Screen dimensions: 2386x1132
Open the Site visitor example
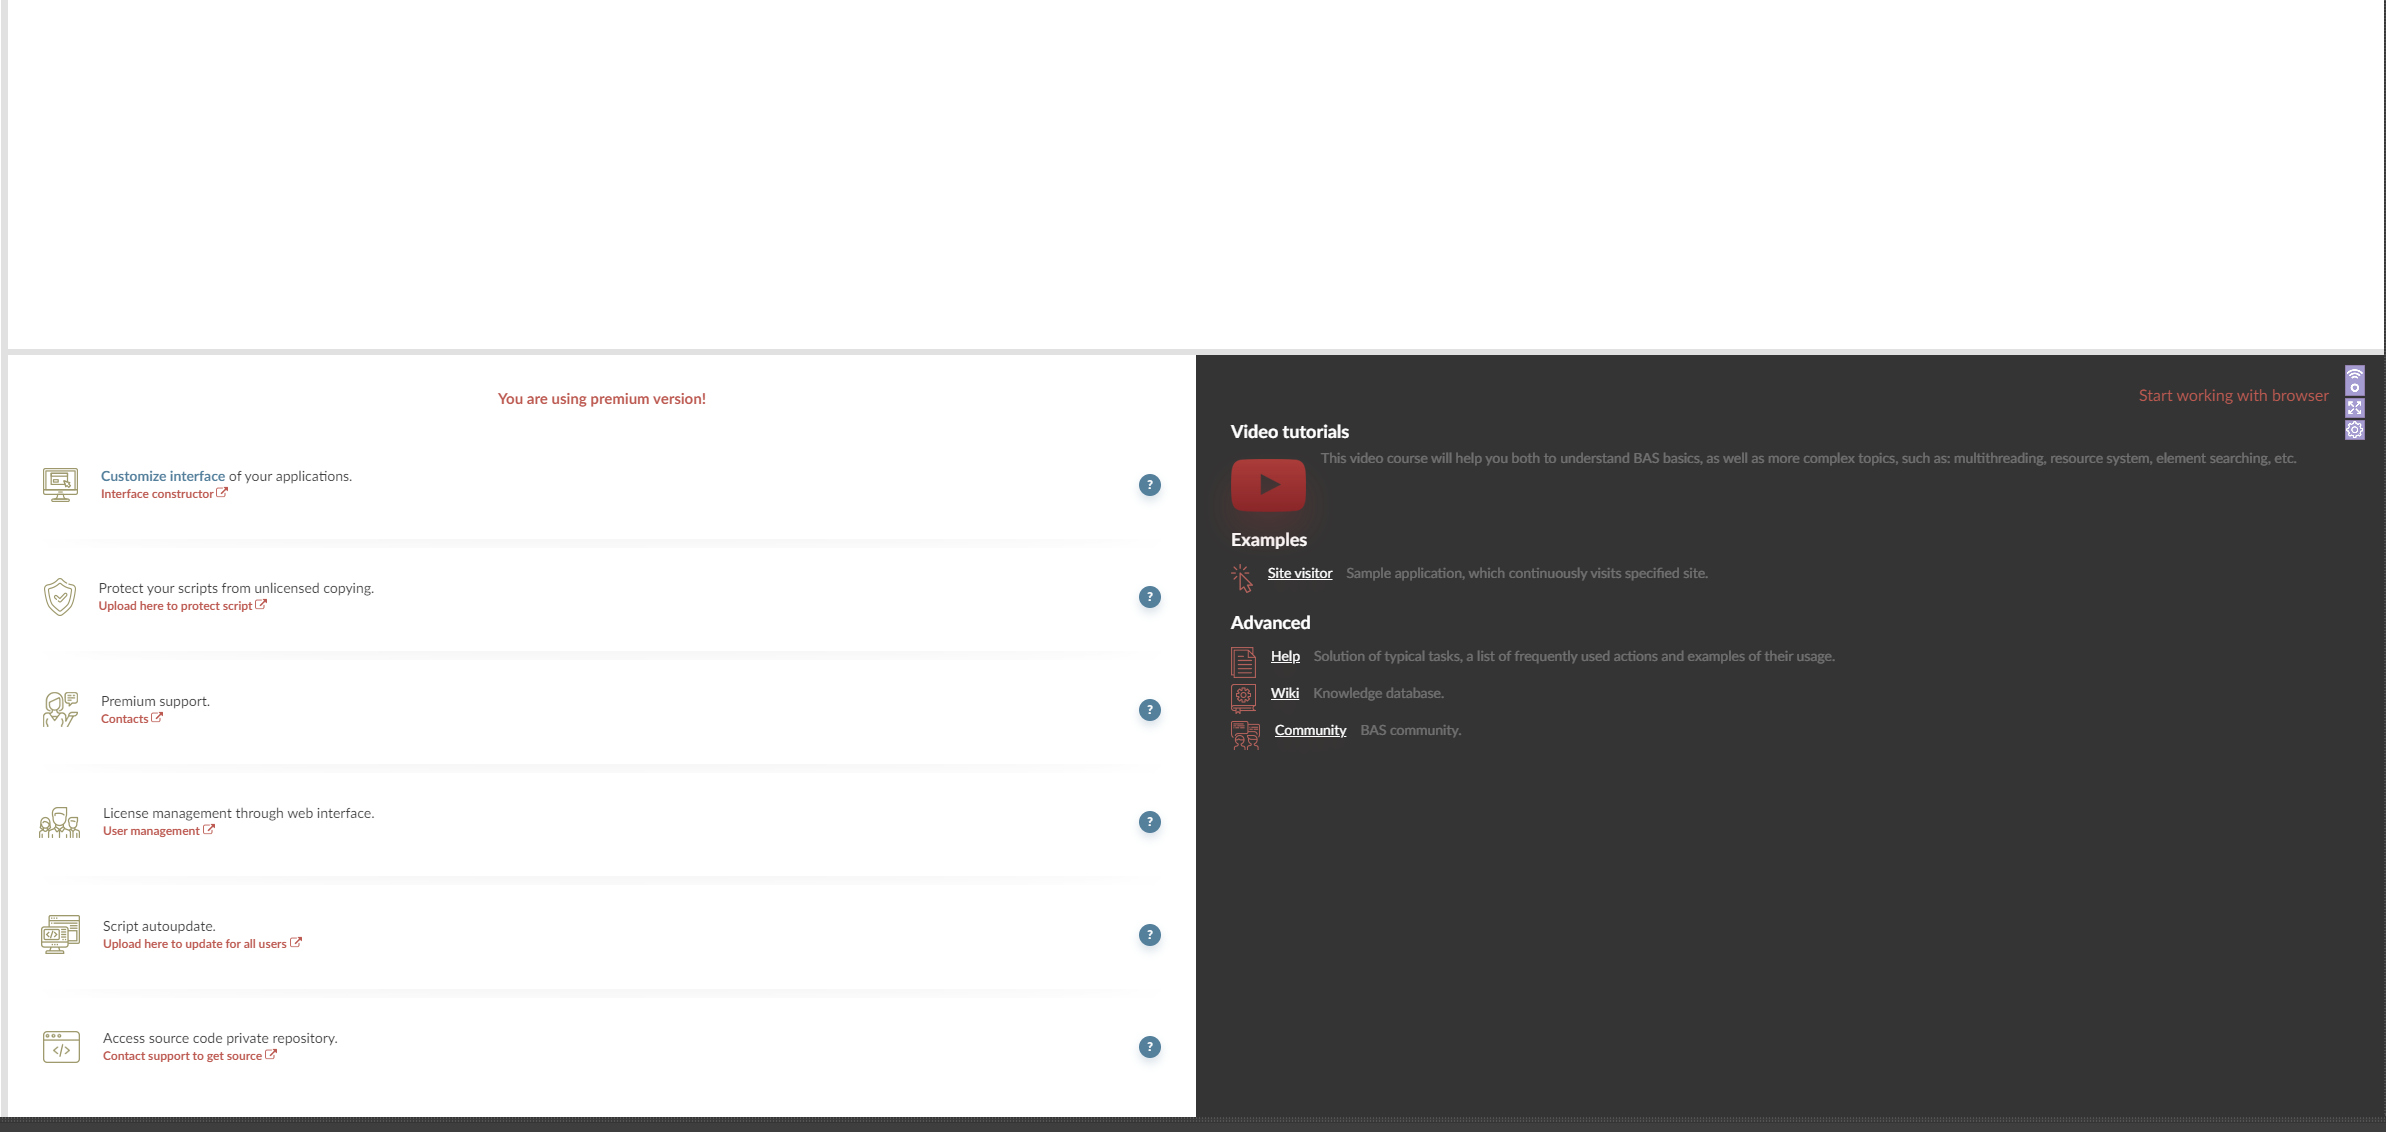1299,573
